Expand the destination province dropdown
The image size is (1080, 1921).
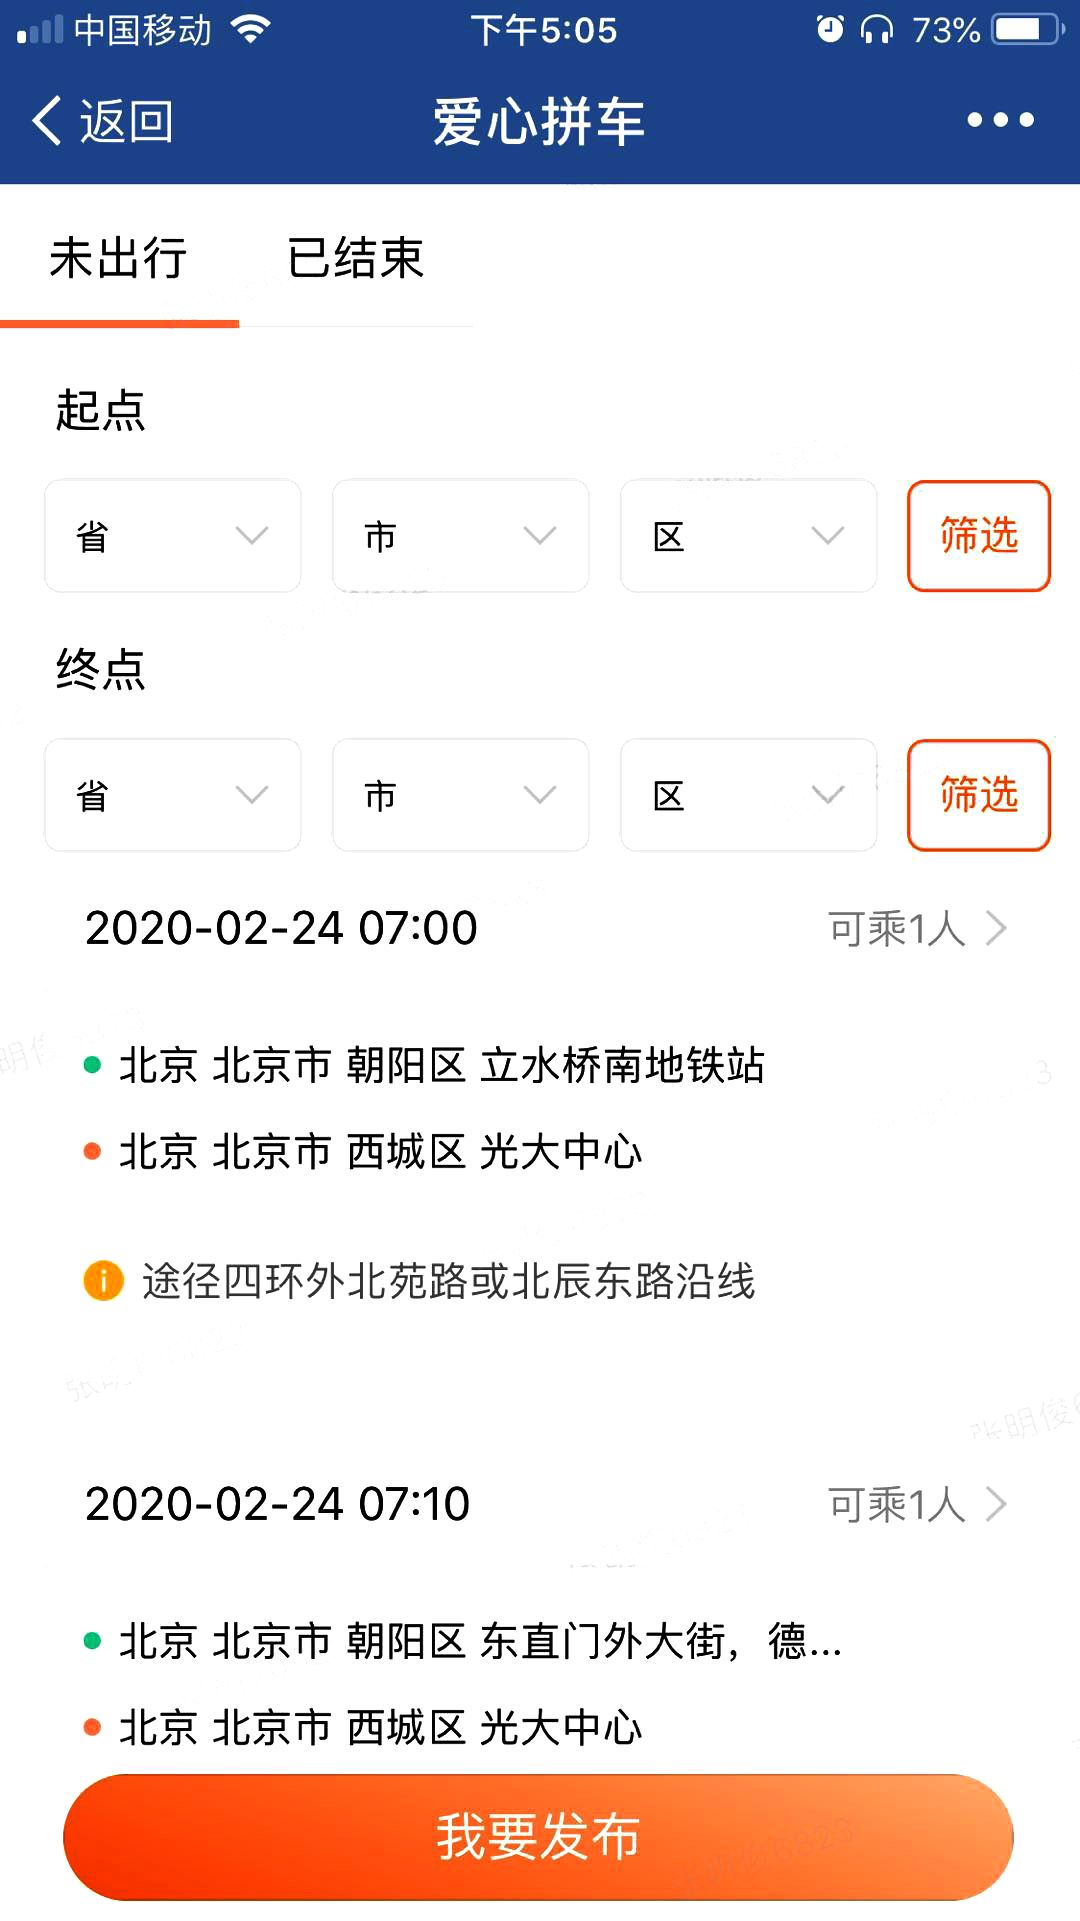click(172, 795)
